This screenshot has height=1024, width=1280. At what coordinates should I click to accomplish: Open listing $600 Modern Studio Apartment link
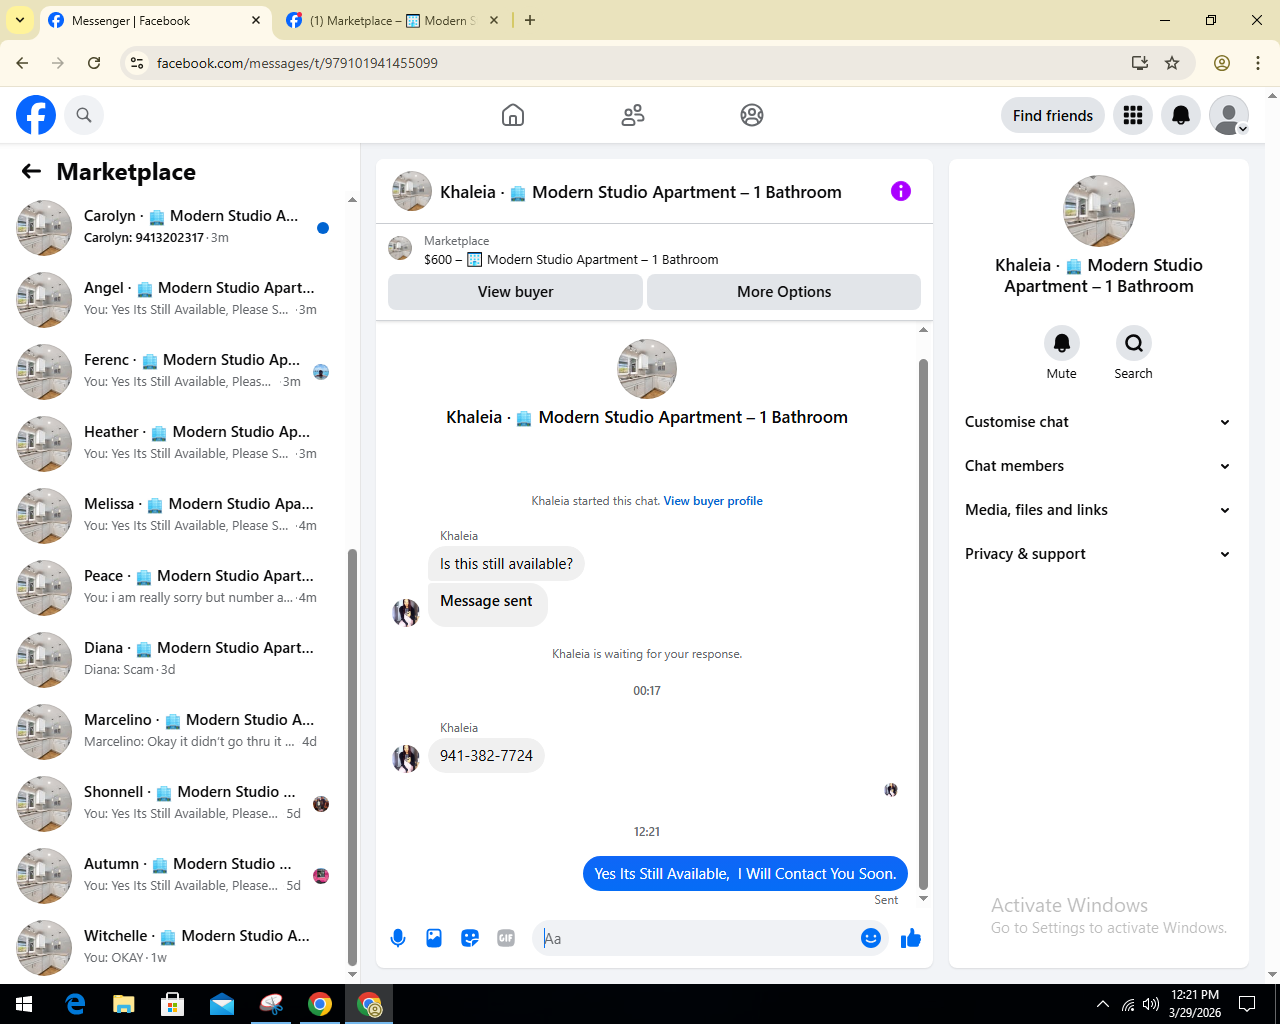pyautogui.click(x=571, y=259)
